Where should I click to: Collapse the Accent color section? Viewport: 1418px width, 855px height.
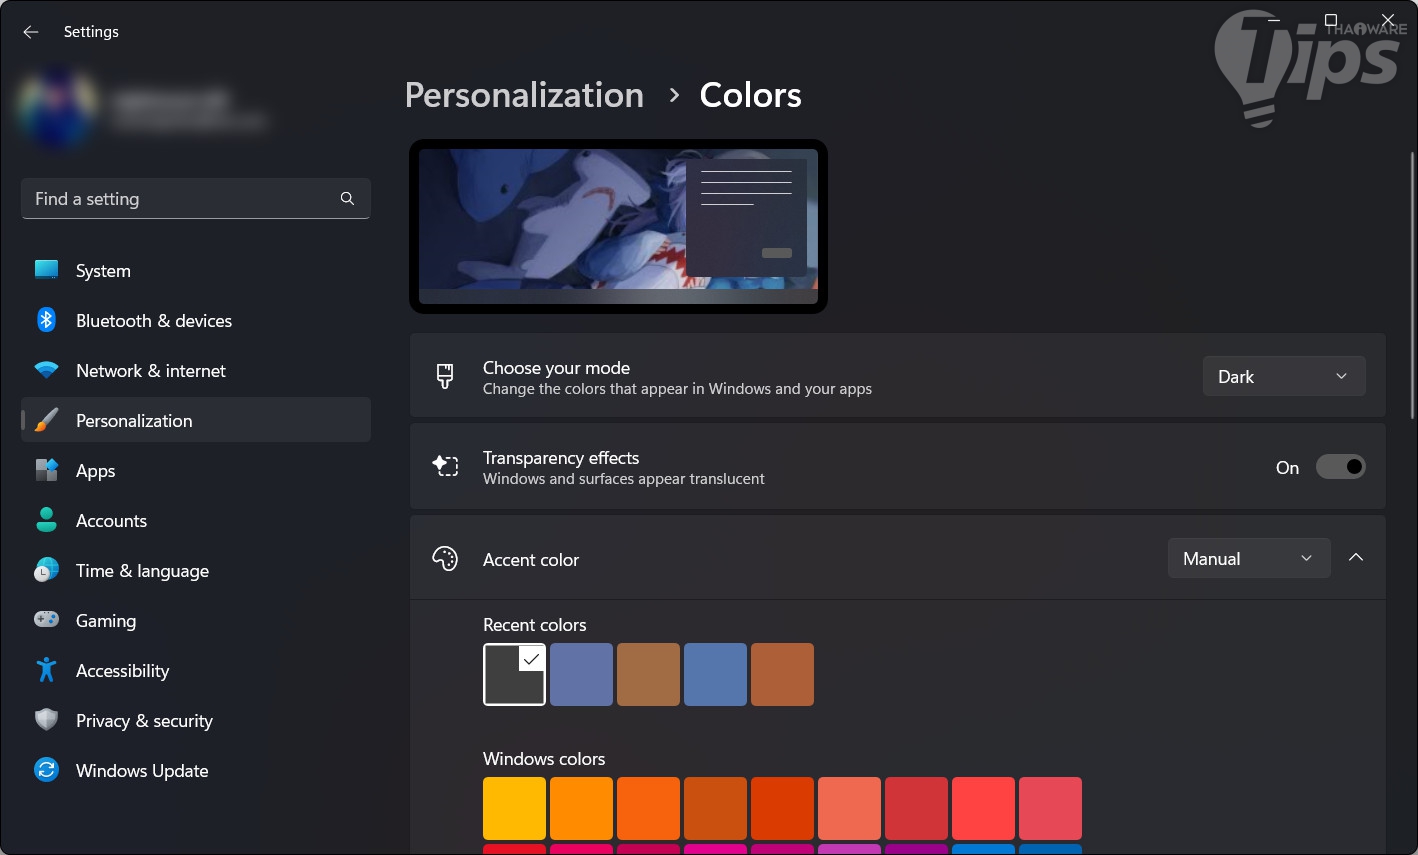pyautogui.click(x=1356, y=558)
